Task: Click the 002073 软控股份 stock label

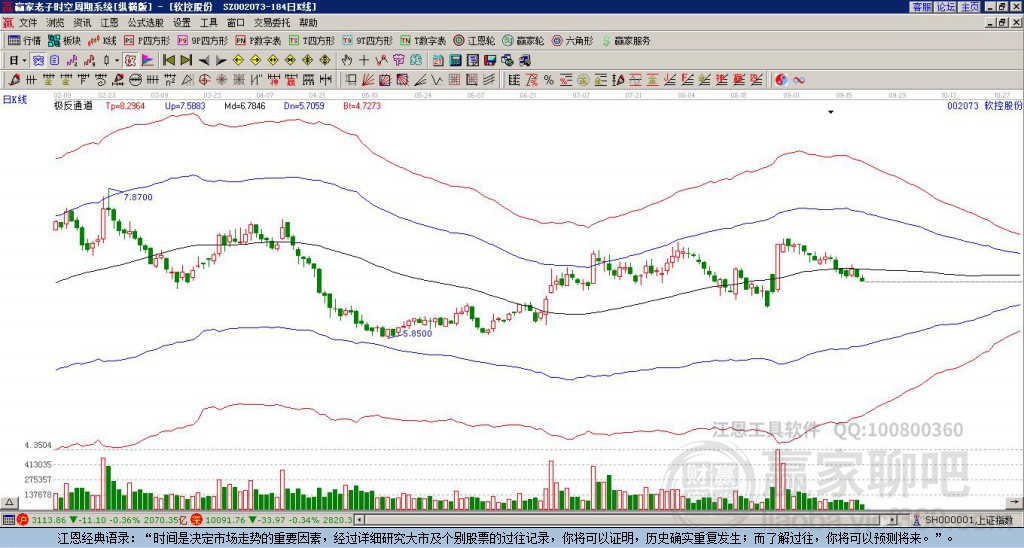Action: pos(985,105)
